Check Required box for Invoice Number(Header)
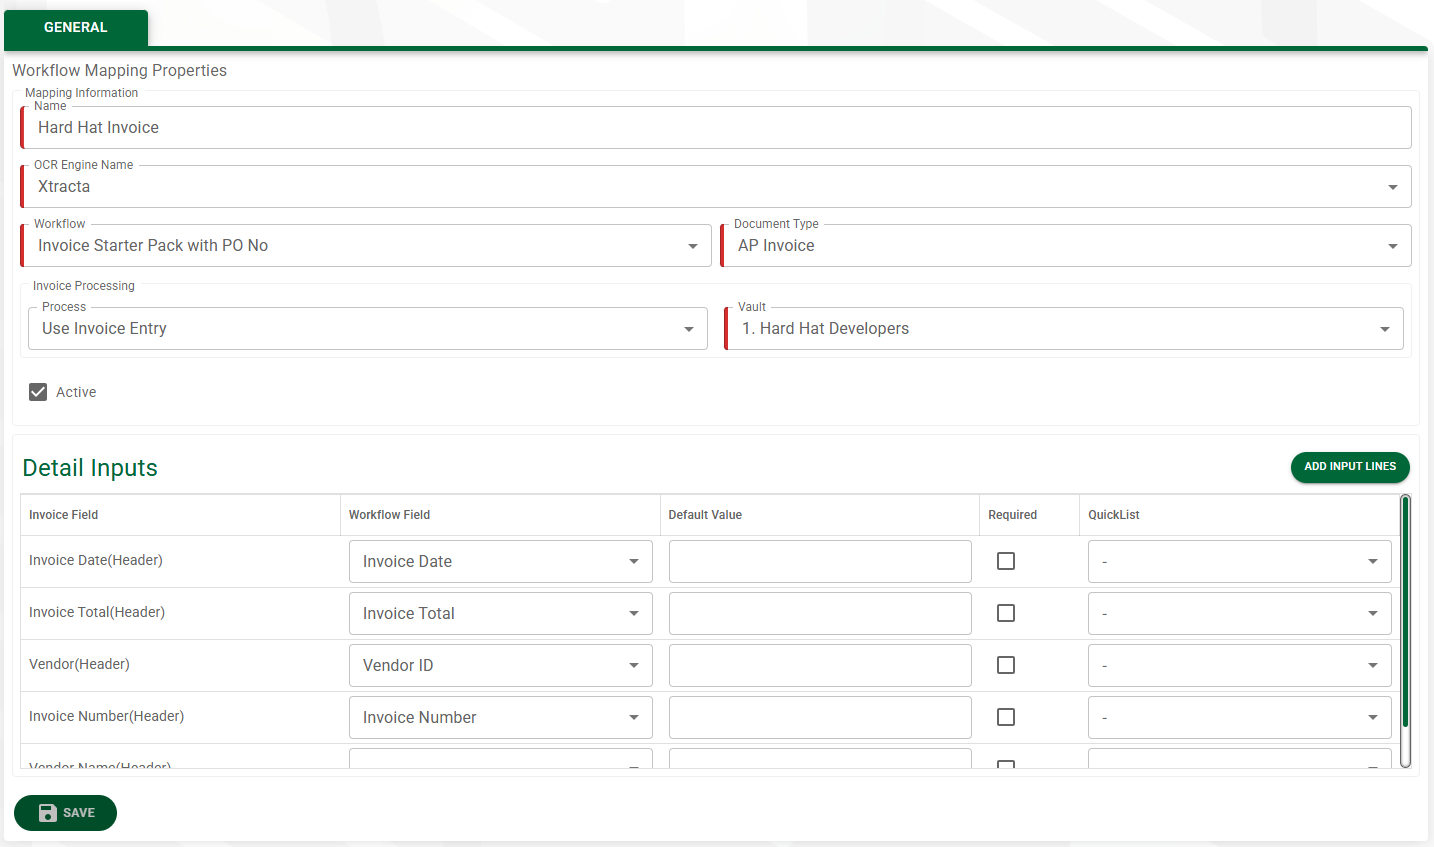This screenshot has width=1434, height=847. 1006,717
